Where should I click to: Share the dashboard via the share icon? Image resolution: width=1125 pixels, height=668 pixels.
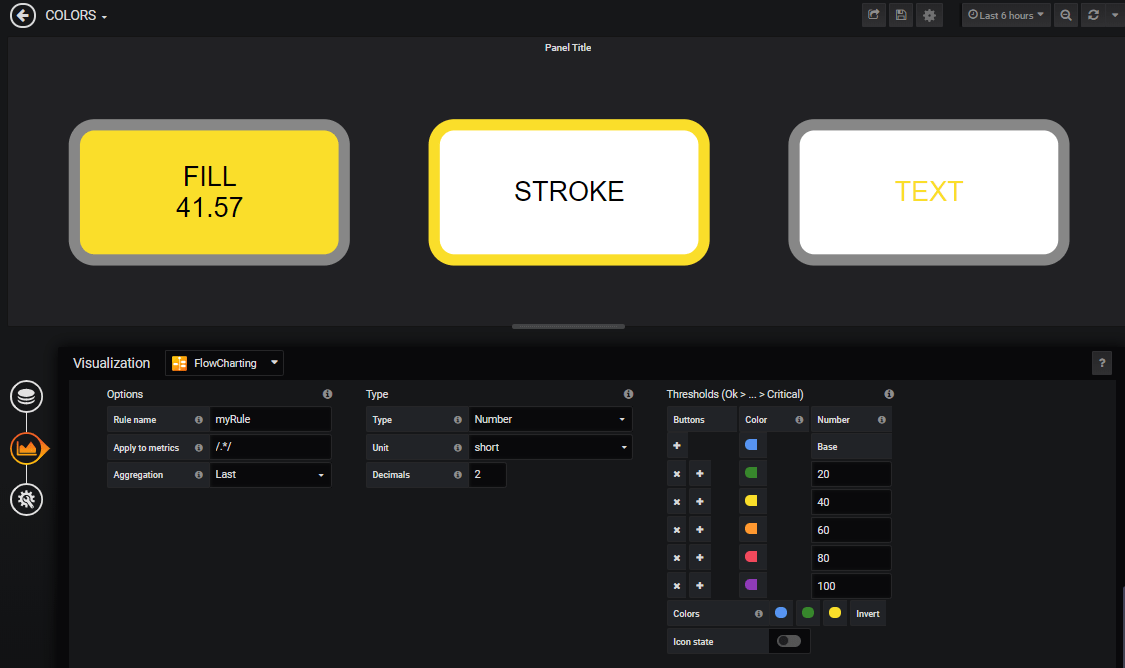click(873, 15)
